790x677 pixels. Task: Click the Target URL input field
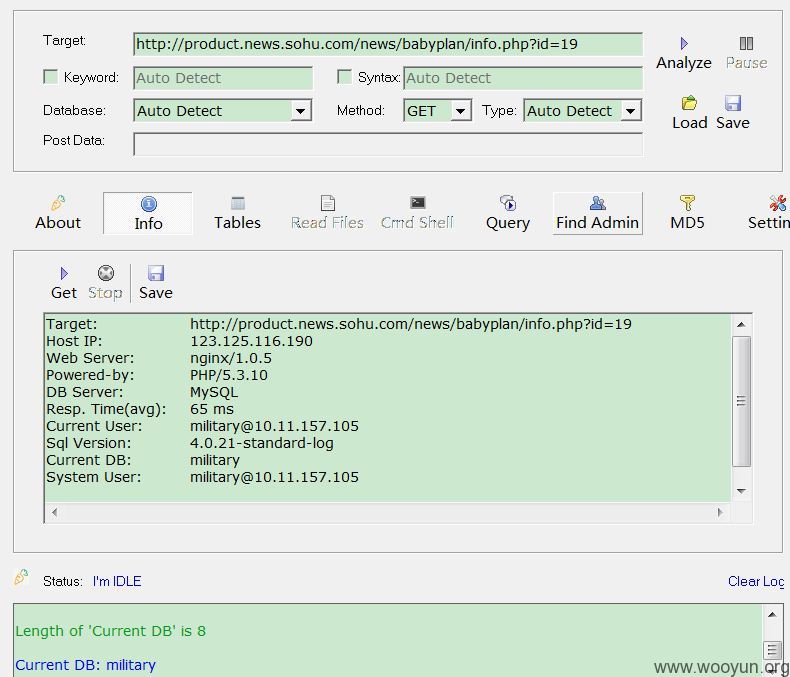tap(388, 44)
